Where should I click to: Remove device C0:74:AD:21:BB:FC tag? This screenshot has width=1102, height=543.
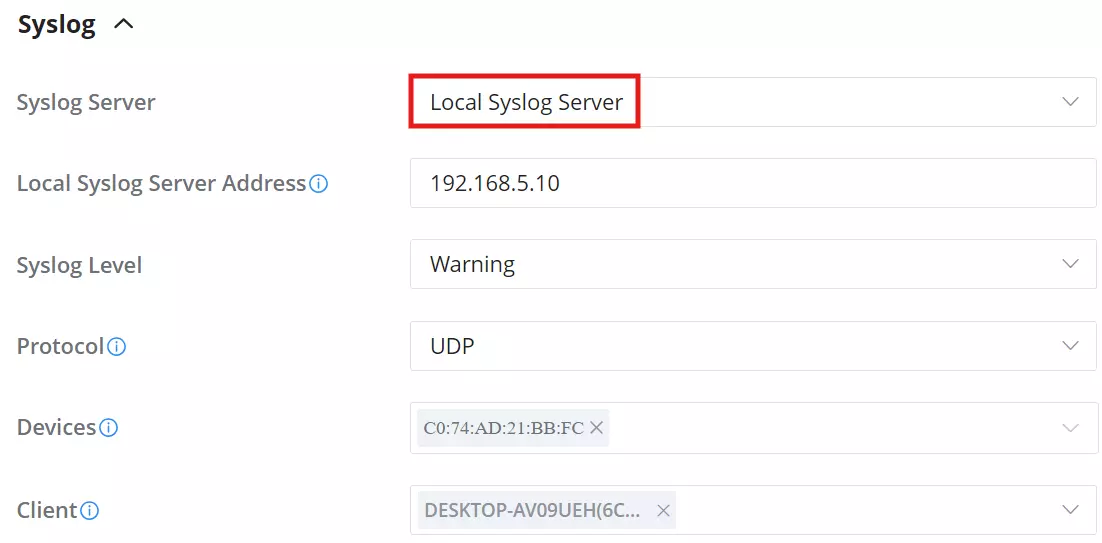pyautogui.click(x=597, y=427)
